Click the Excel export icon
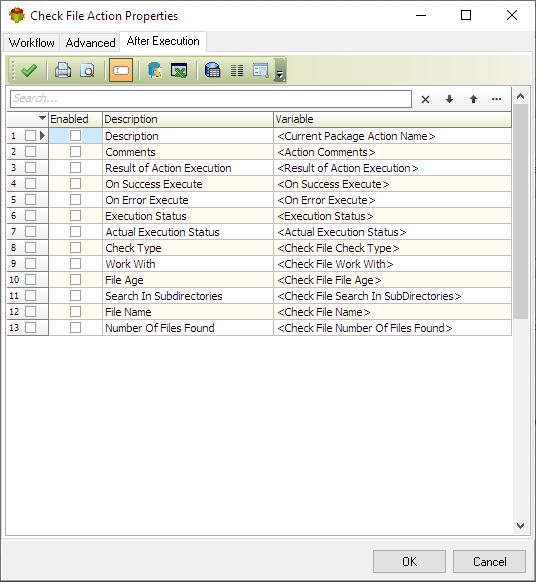This screenshot has width=536, height=582. click(179, 70)
